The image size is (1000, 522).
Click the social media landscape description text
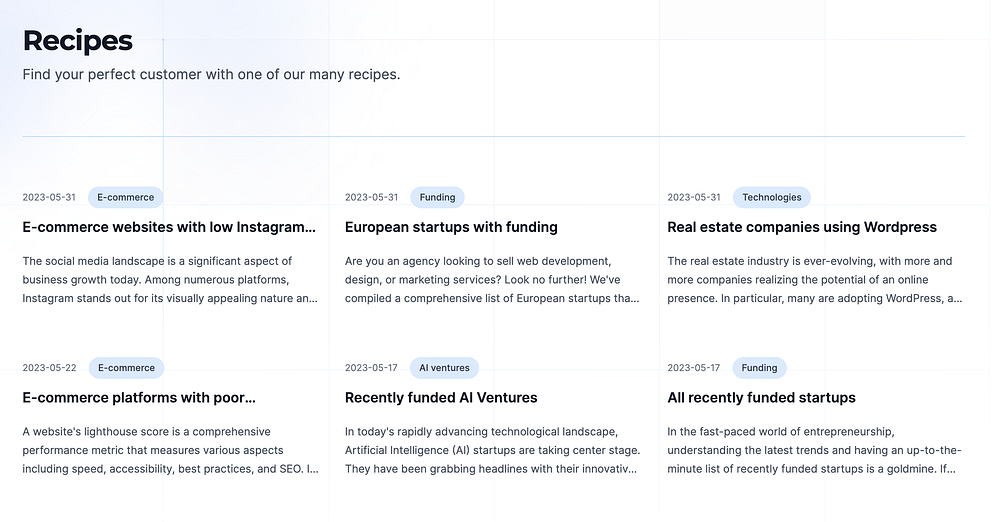(170, 279)
